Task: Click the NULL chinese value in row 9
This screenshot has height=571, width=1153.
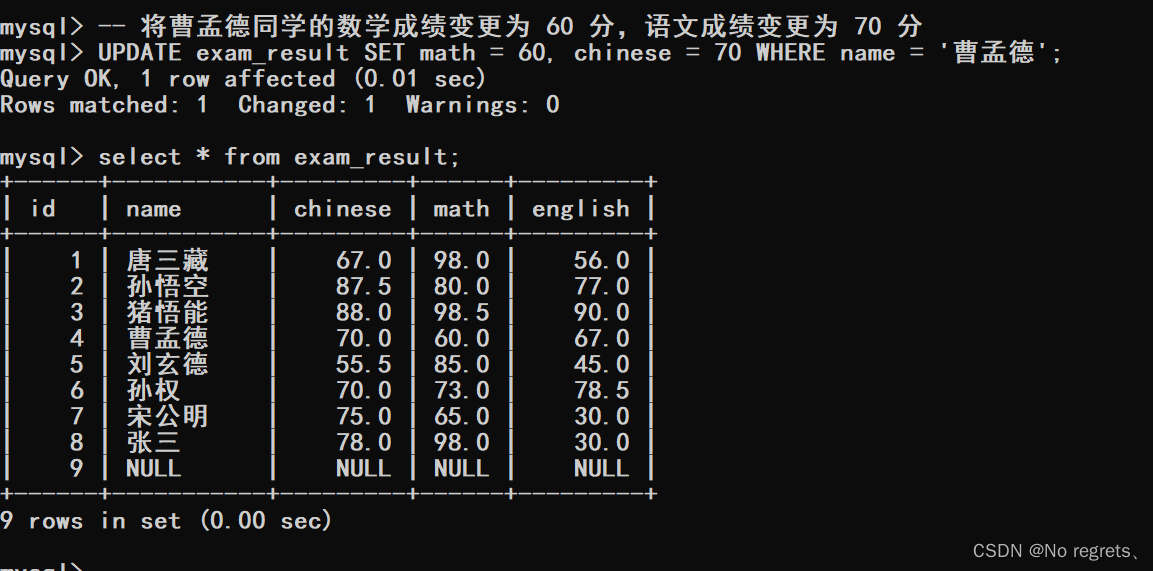Action: (x=363, y=468)
